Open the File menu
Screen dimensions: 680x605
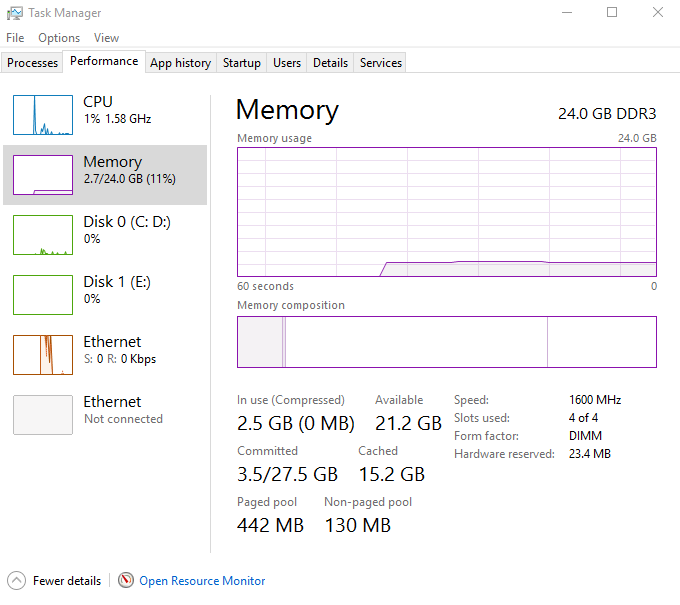pyautogui.click(x=15, y=38)
